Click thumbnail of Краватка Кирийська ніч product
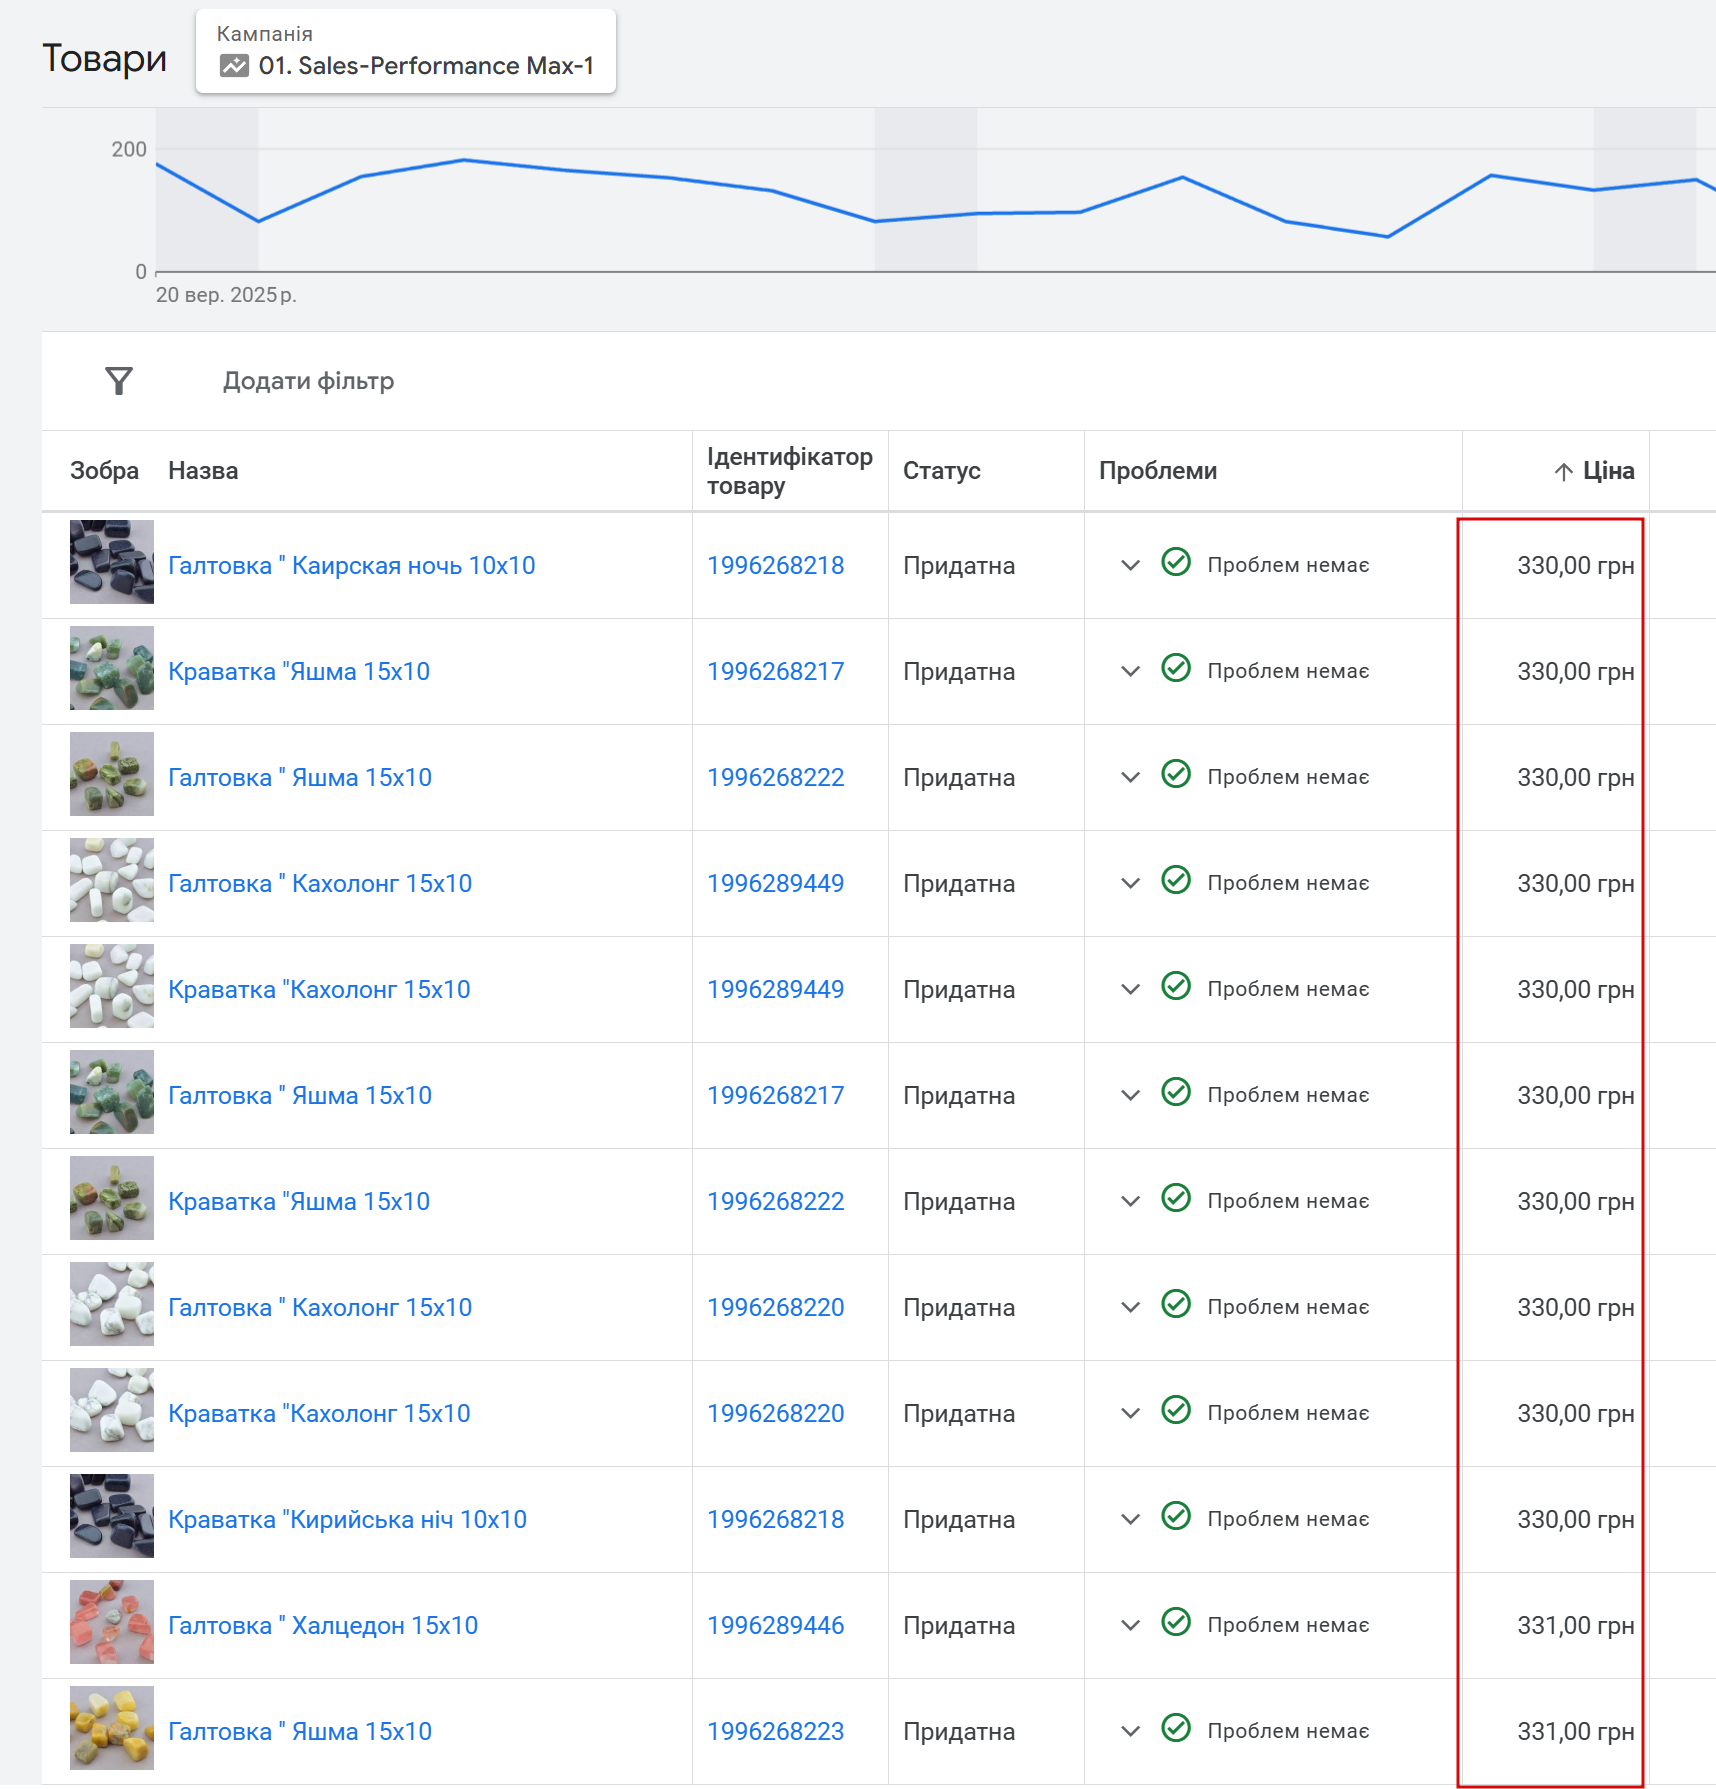The width and height of the screenshot is (1716, 1789). tap(112, 1516)
